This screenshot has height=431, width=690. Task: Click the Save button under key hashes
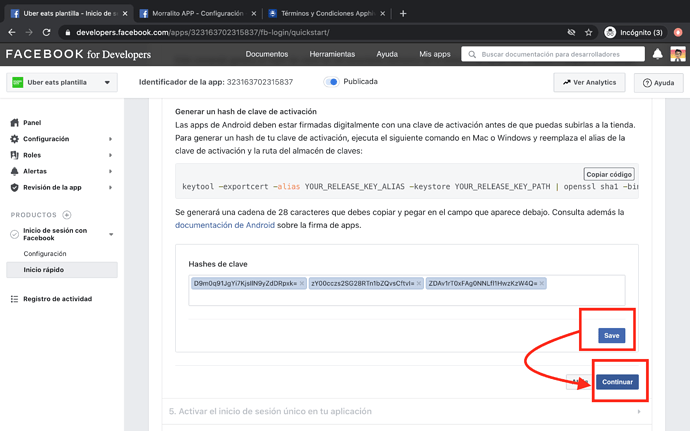point(611,335)
